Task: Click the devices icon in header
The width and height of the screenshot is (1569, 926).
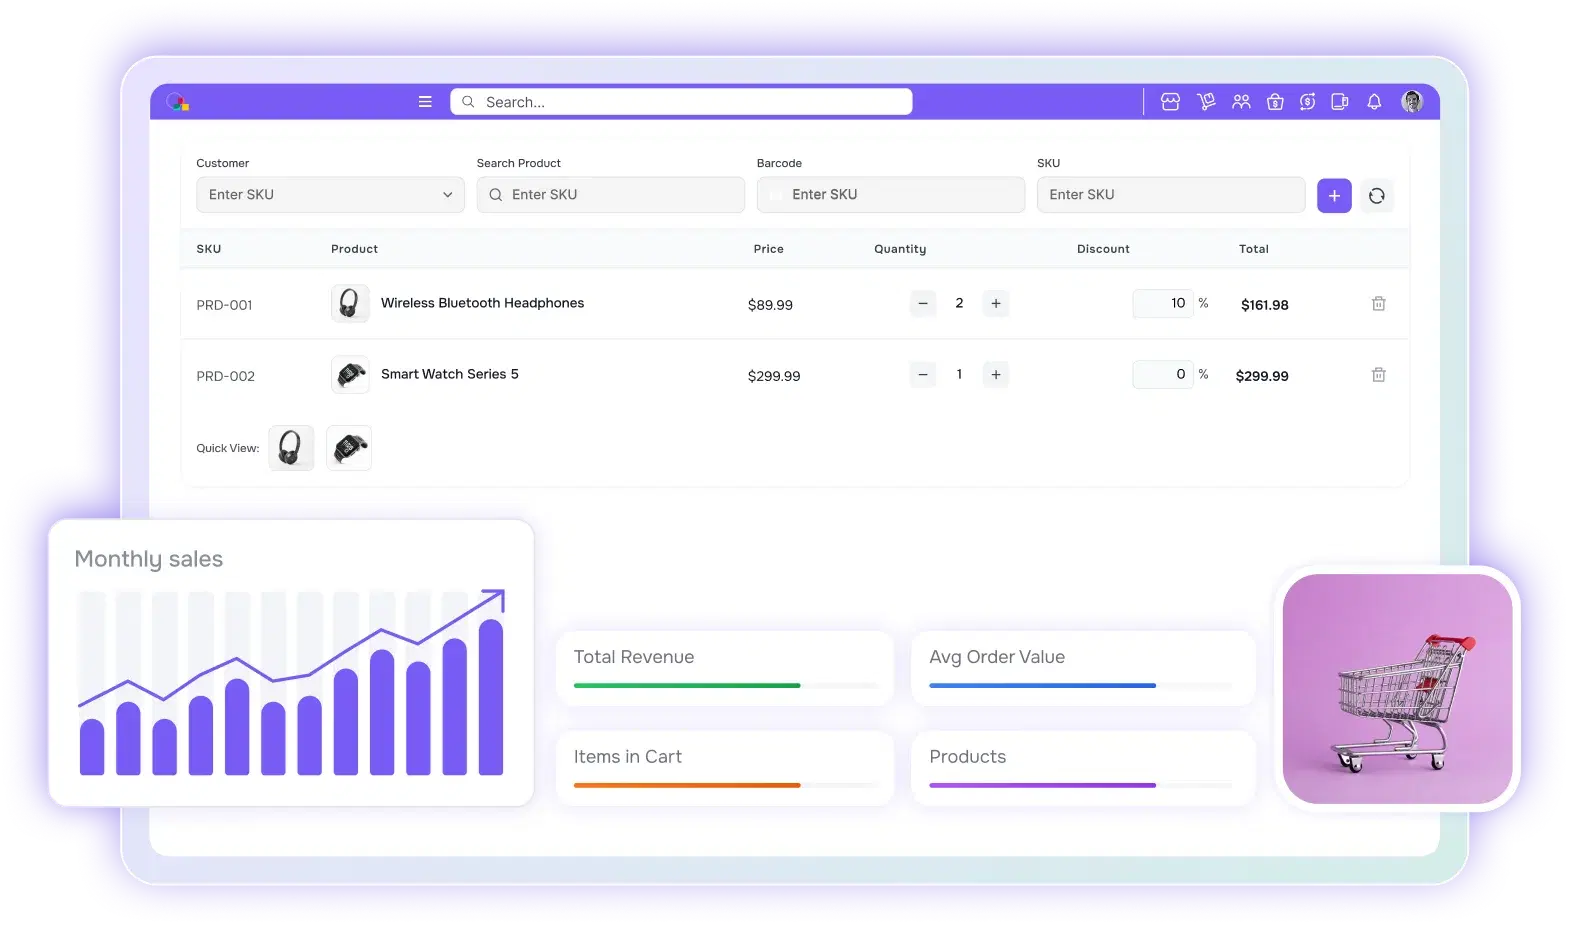Action: pos(1340,102)
